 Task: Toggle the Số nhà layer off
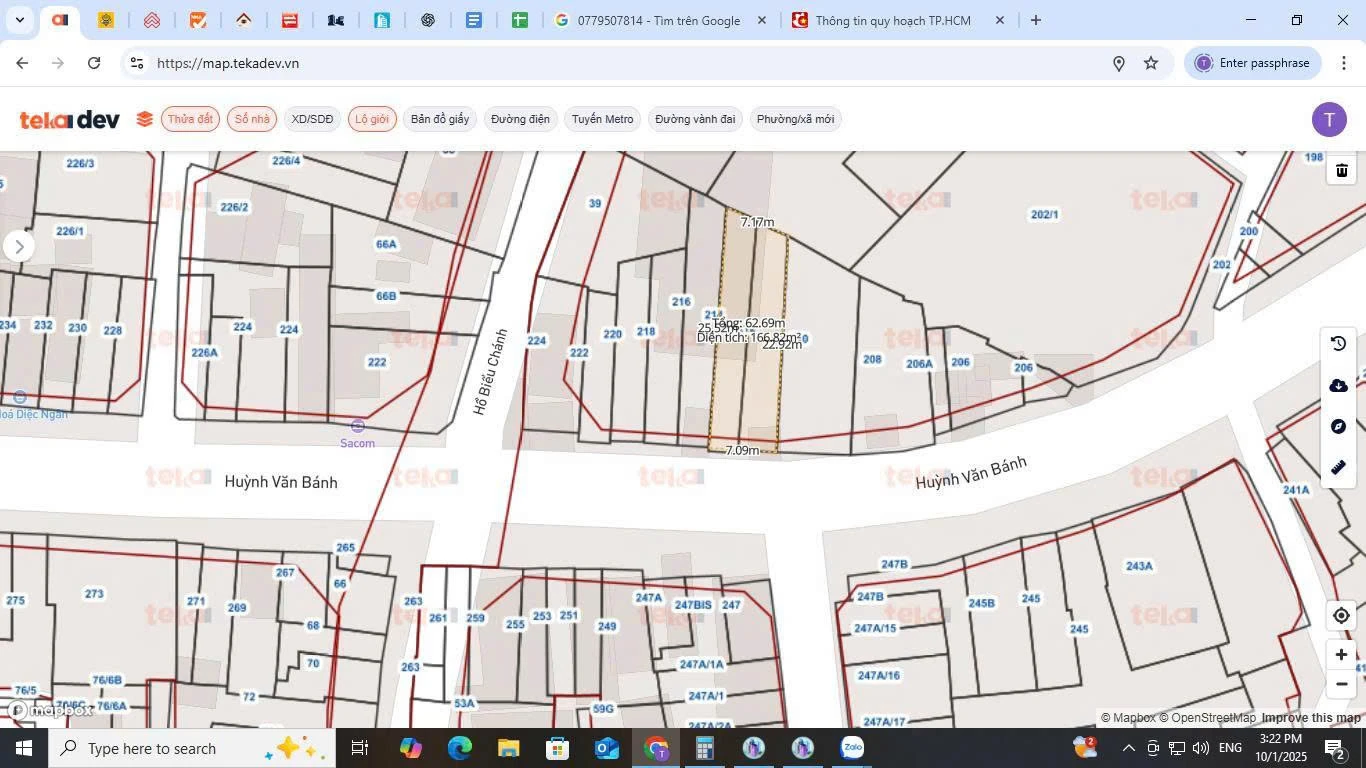point(251,119)
